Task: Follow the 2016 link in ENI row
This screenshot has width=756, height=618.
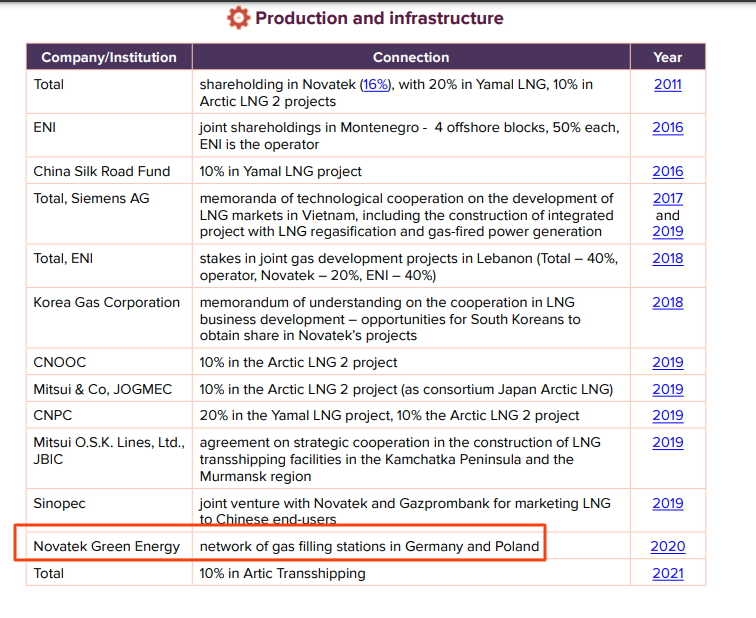Action: pyautogui.click(x=668, y=127)
